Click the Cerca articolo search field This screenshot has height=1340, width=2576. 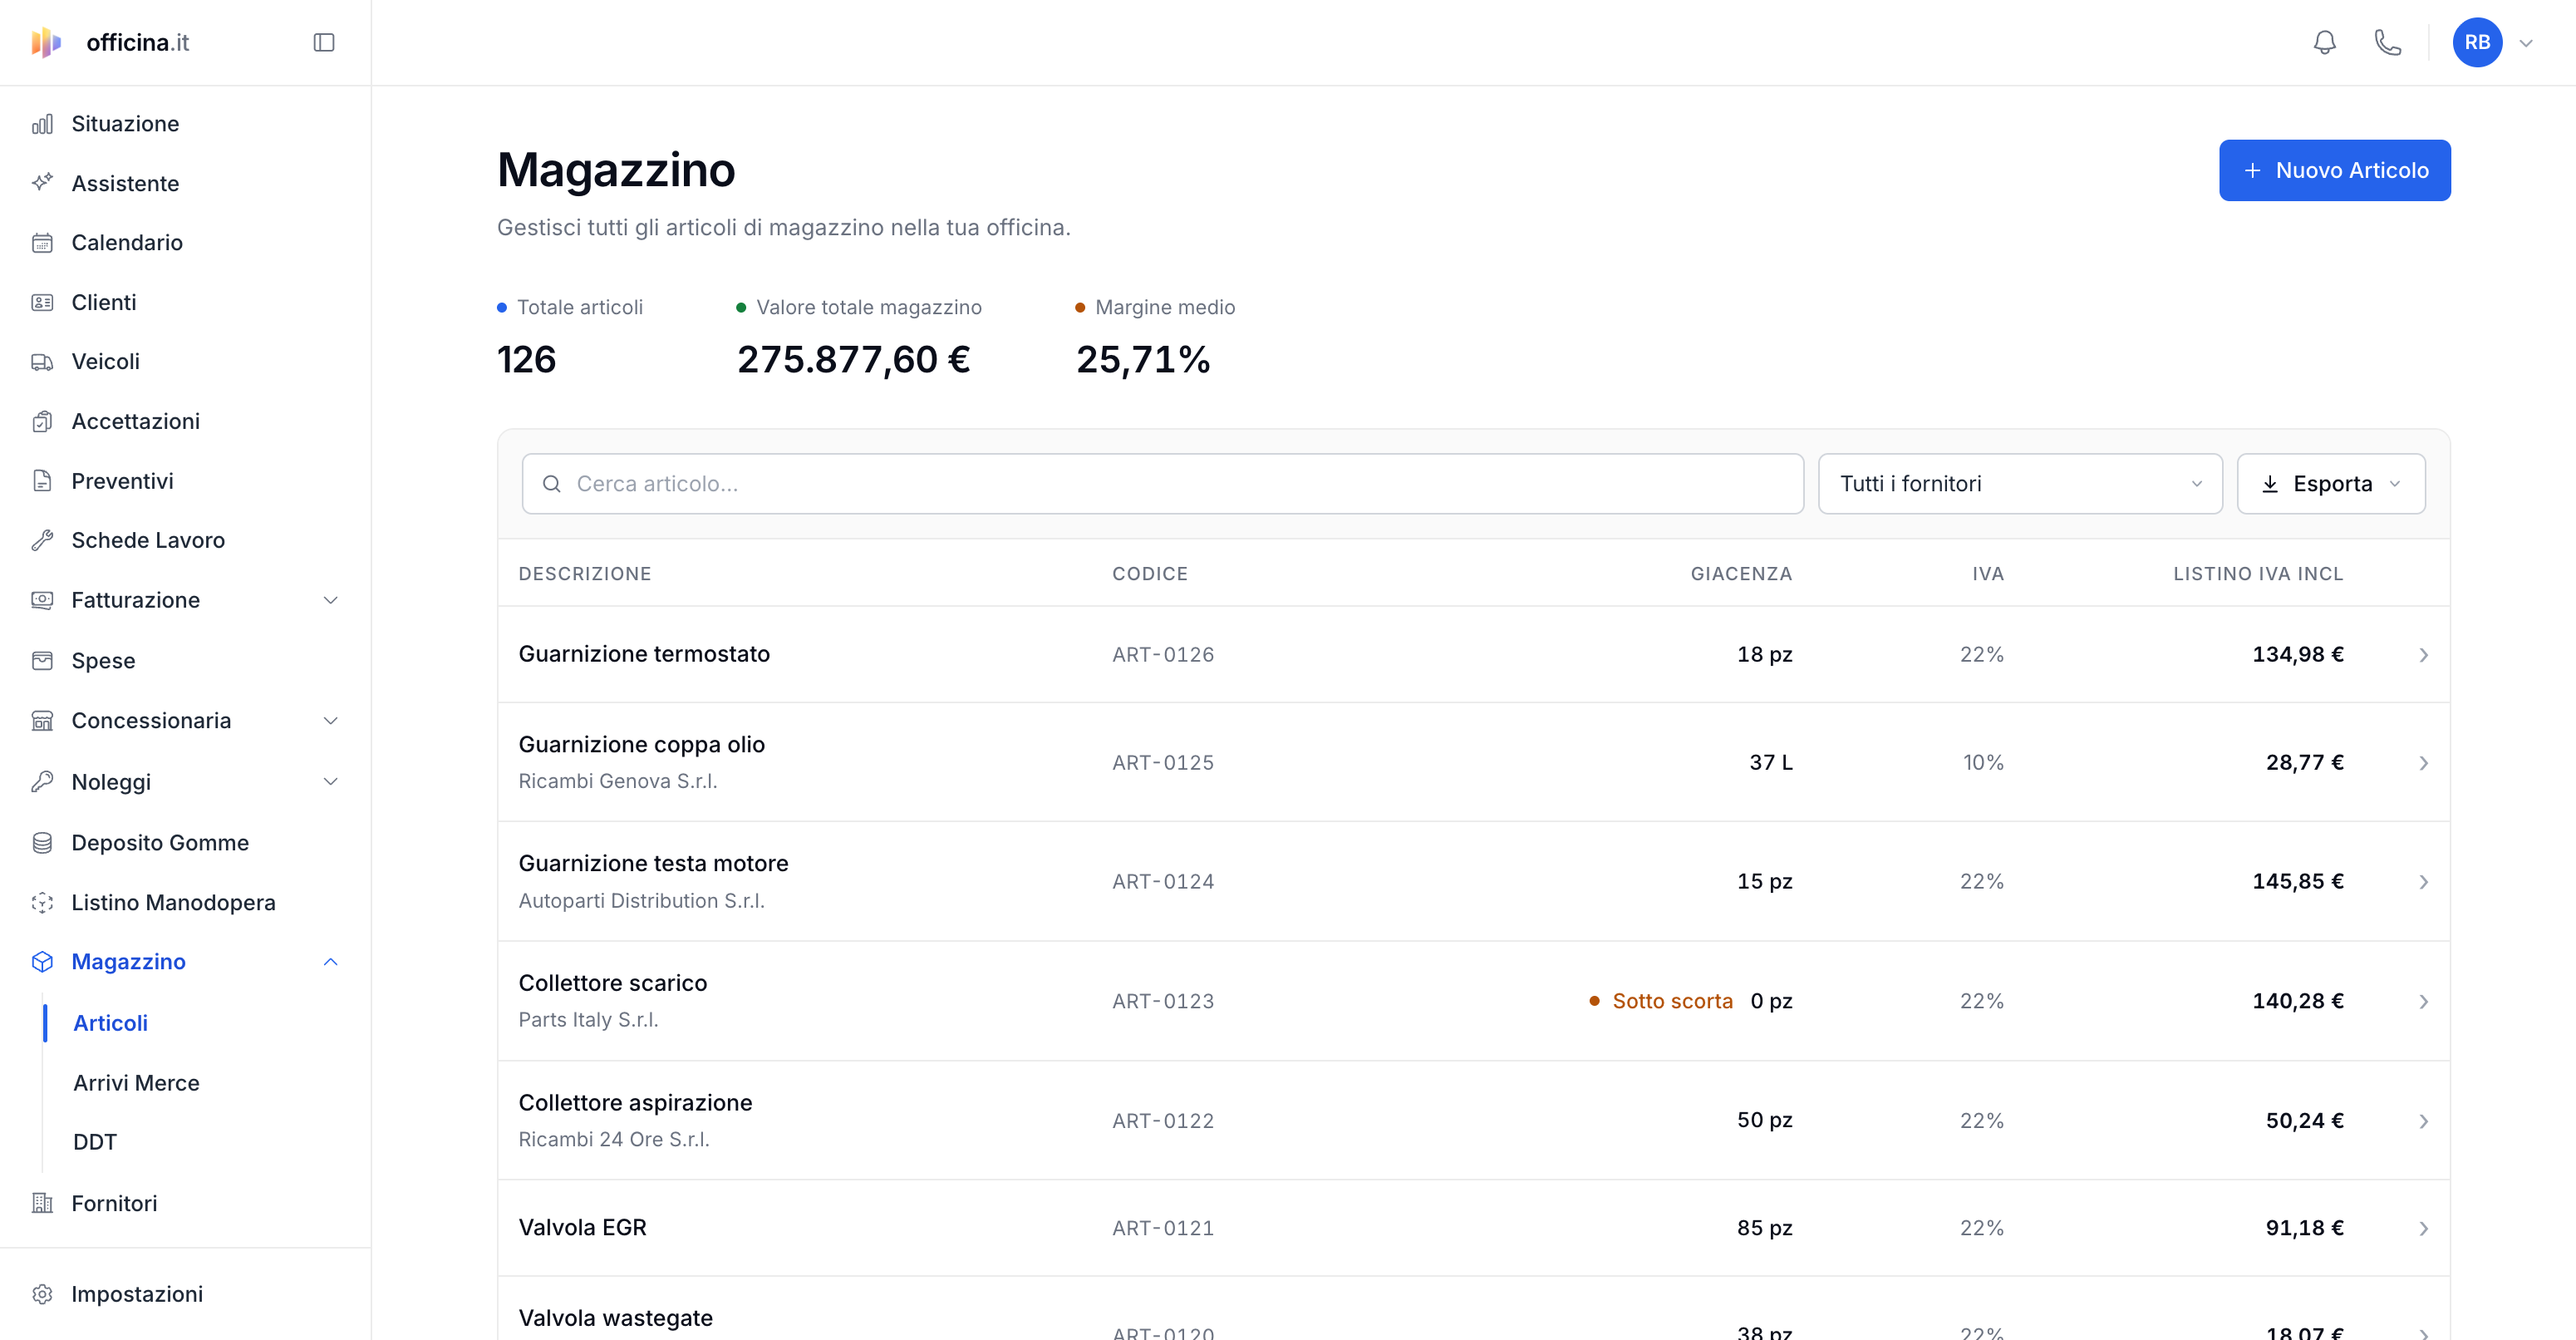click(1163, 484)
